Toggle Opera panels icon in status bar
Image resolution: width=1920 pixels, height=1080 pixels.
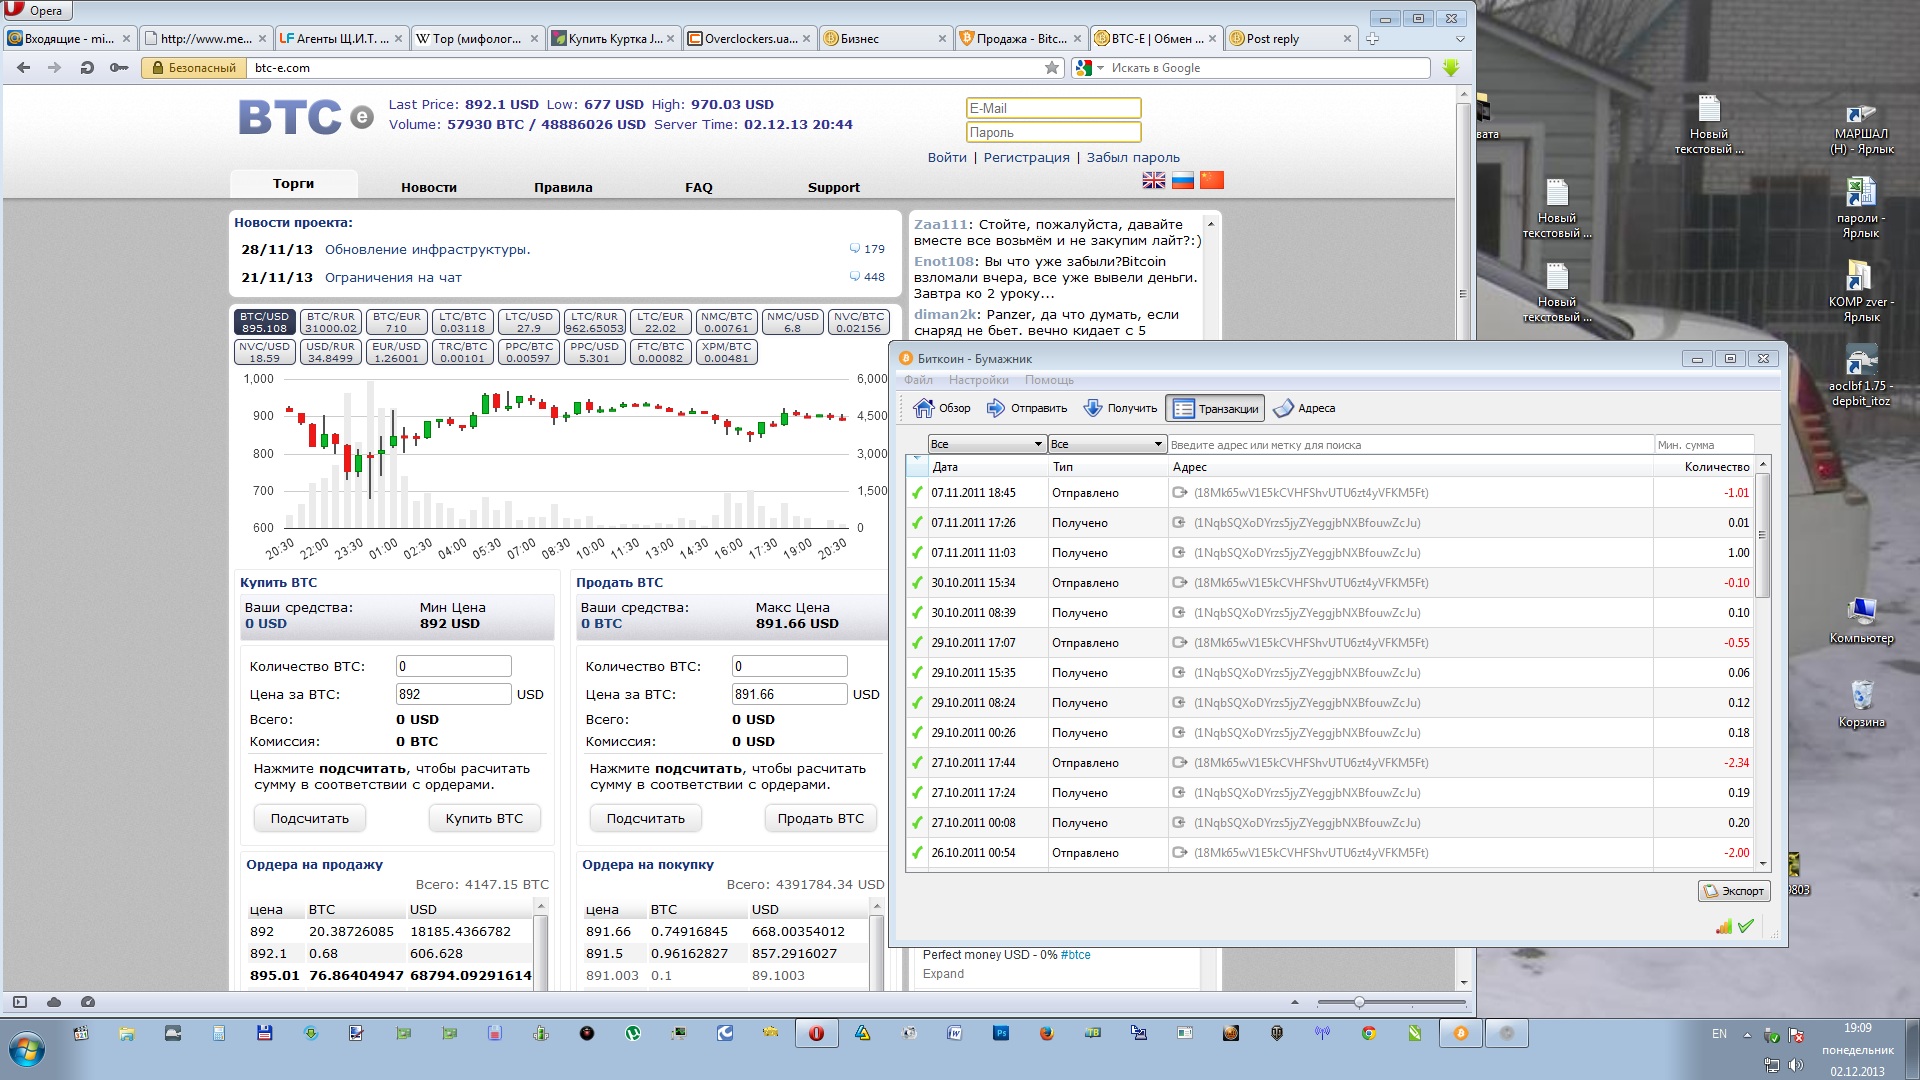click(20, 1002)
